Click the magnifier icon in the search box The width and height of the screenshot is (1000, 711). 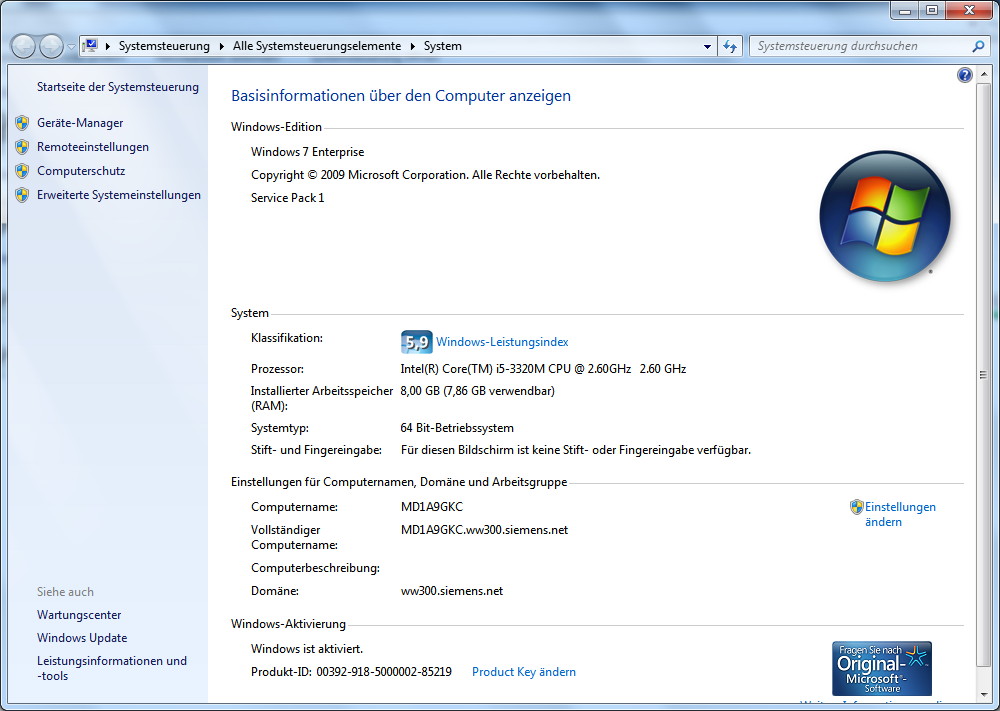978,46
